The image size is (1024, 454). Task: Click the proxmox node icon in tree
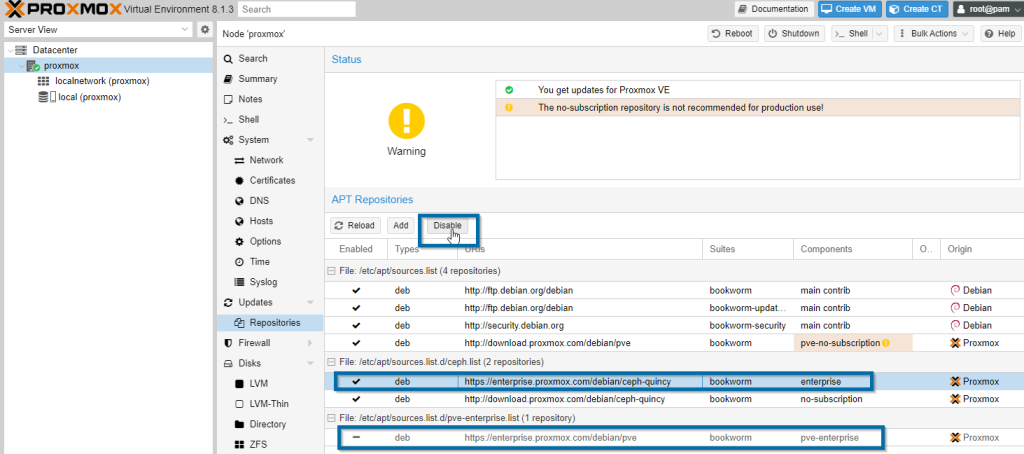pyautogui.click(x=33, y=66)
